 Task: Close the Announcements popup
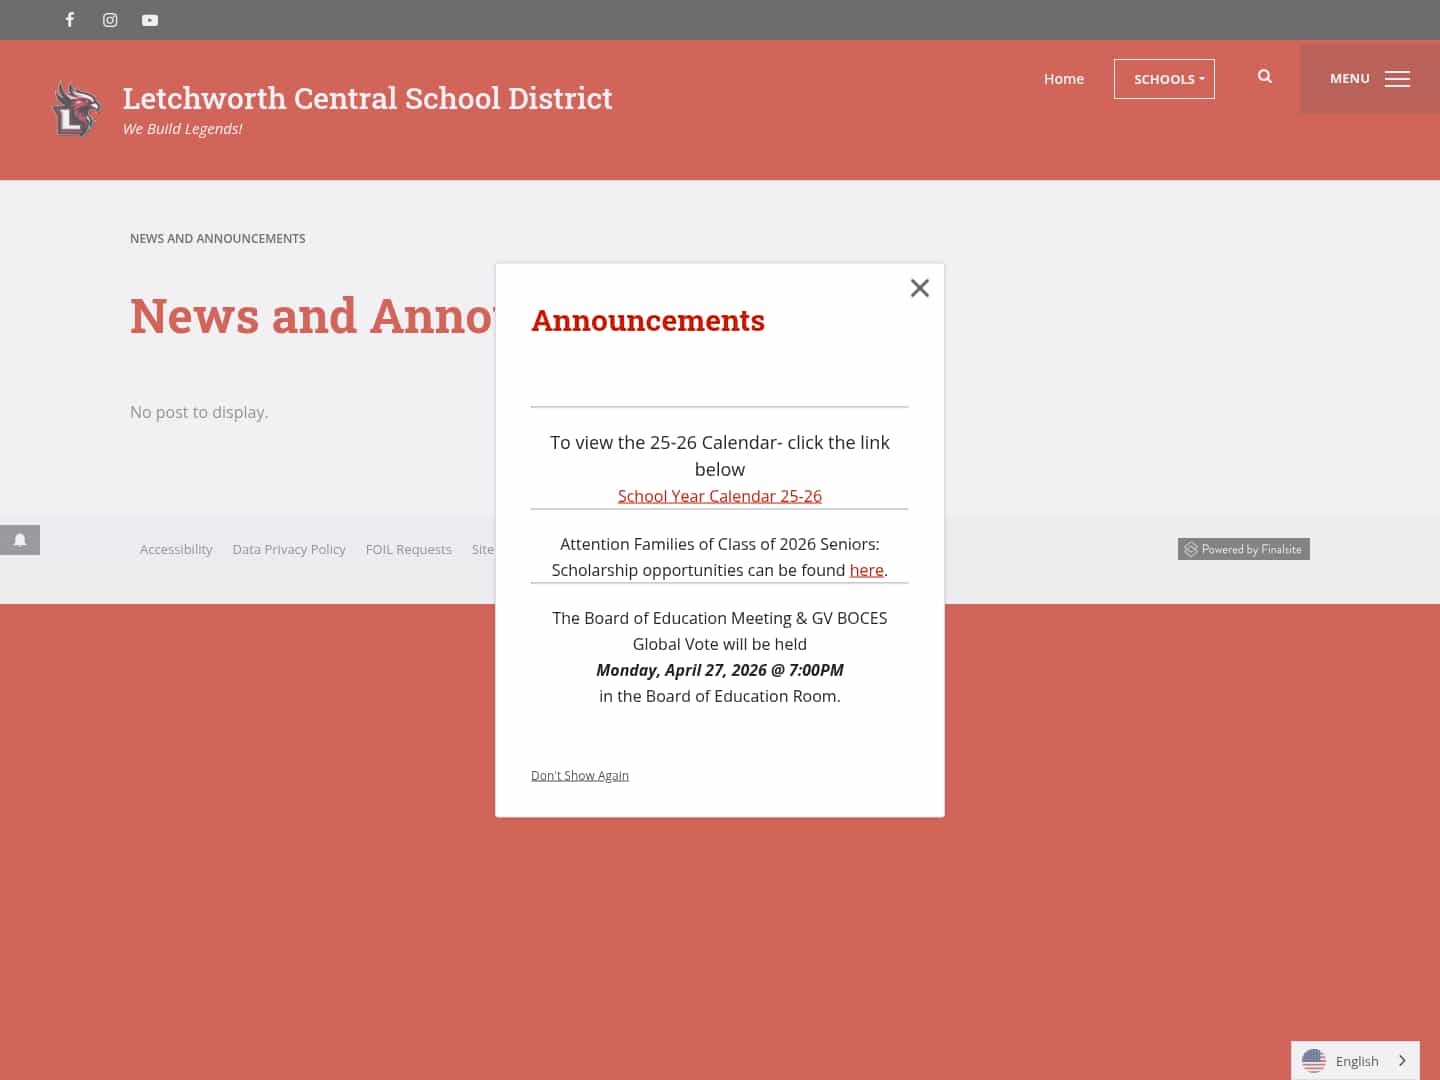point(919,288)
